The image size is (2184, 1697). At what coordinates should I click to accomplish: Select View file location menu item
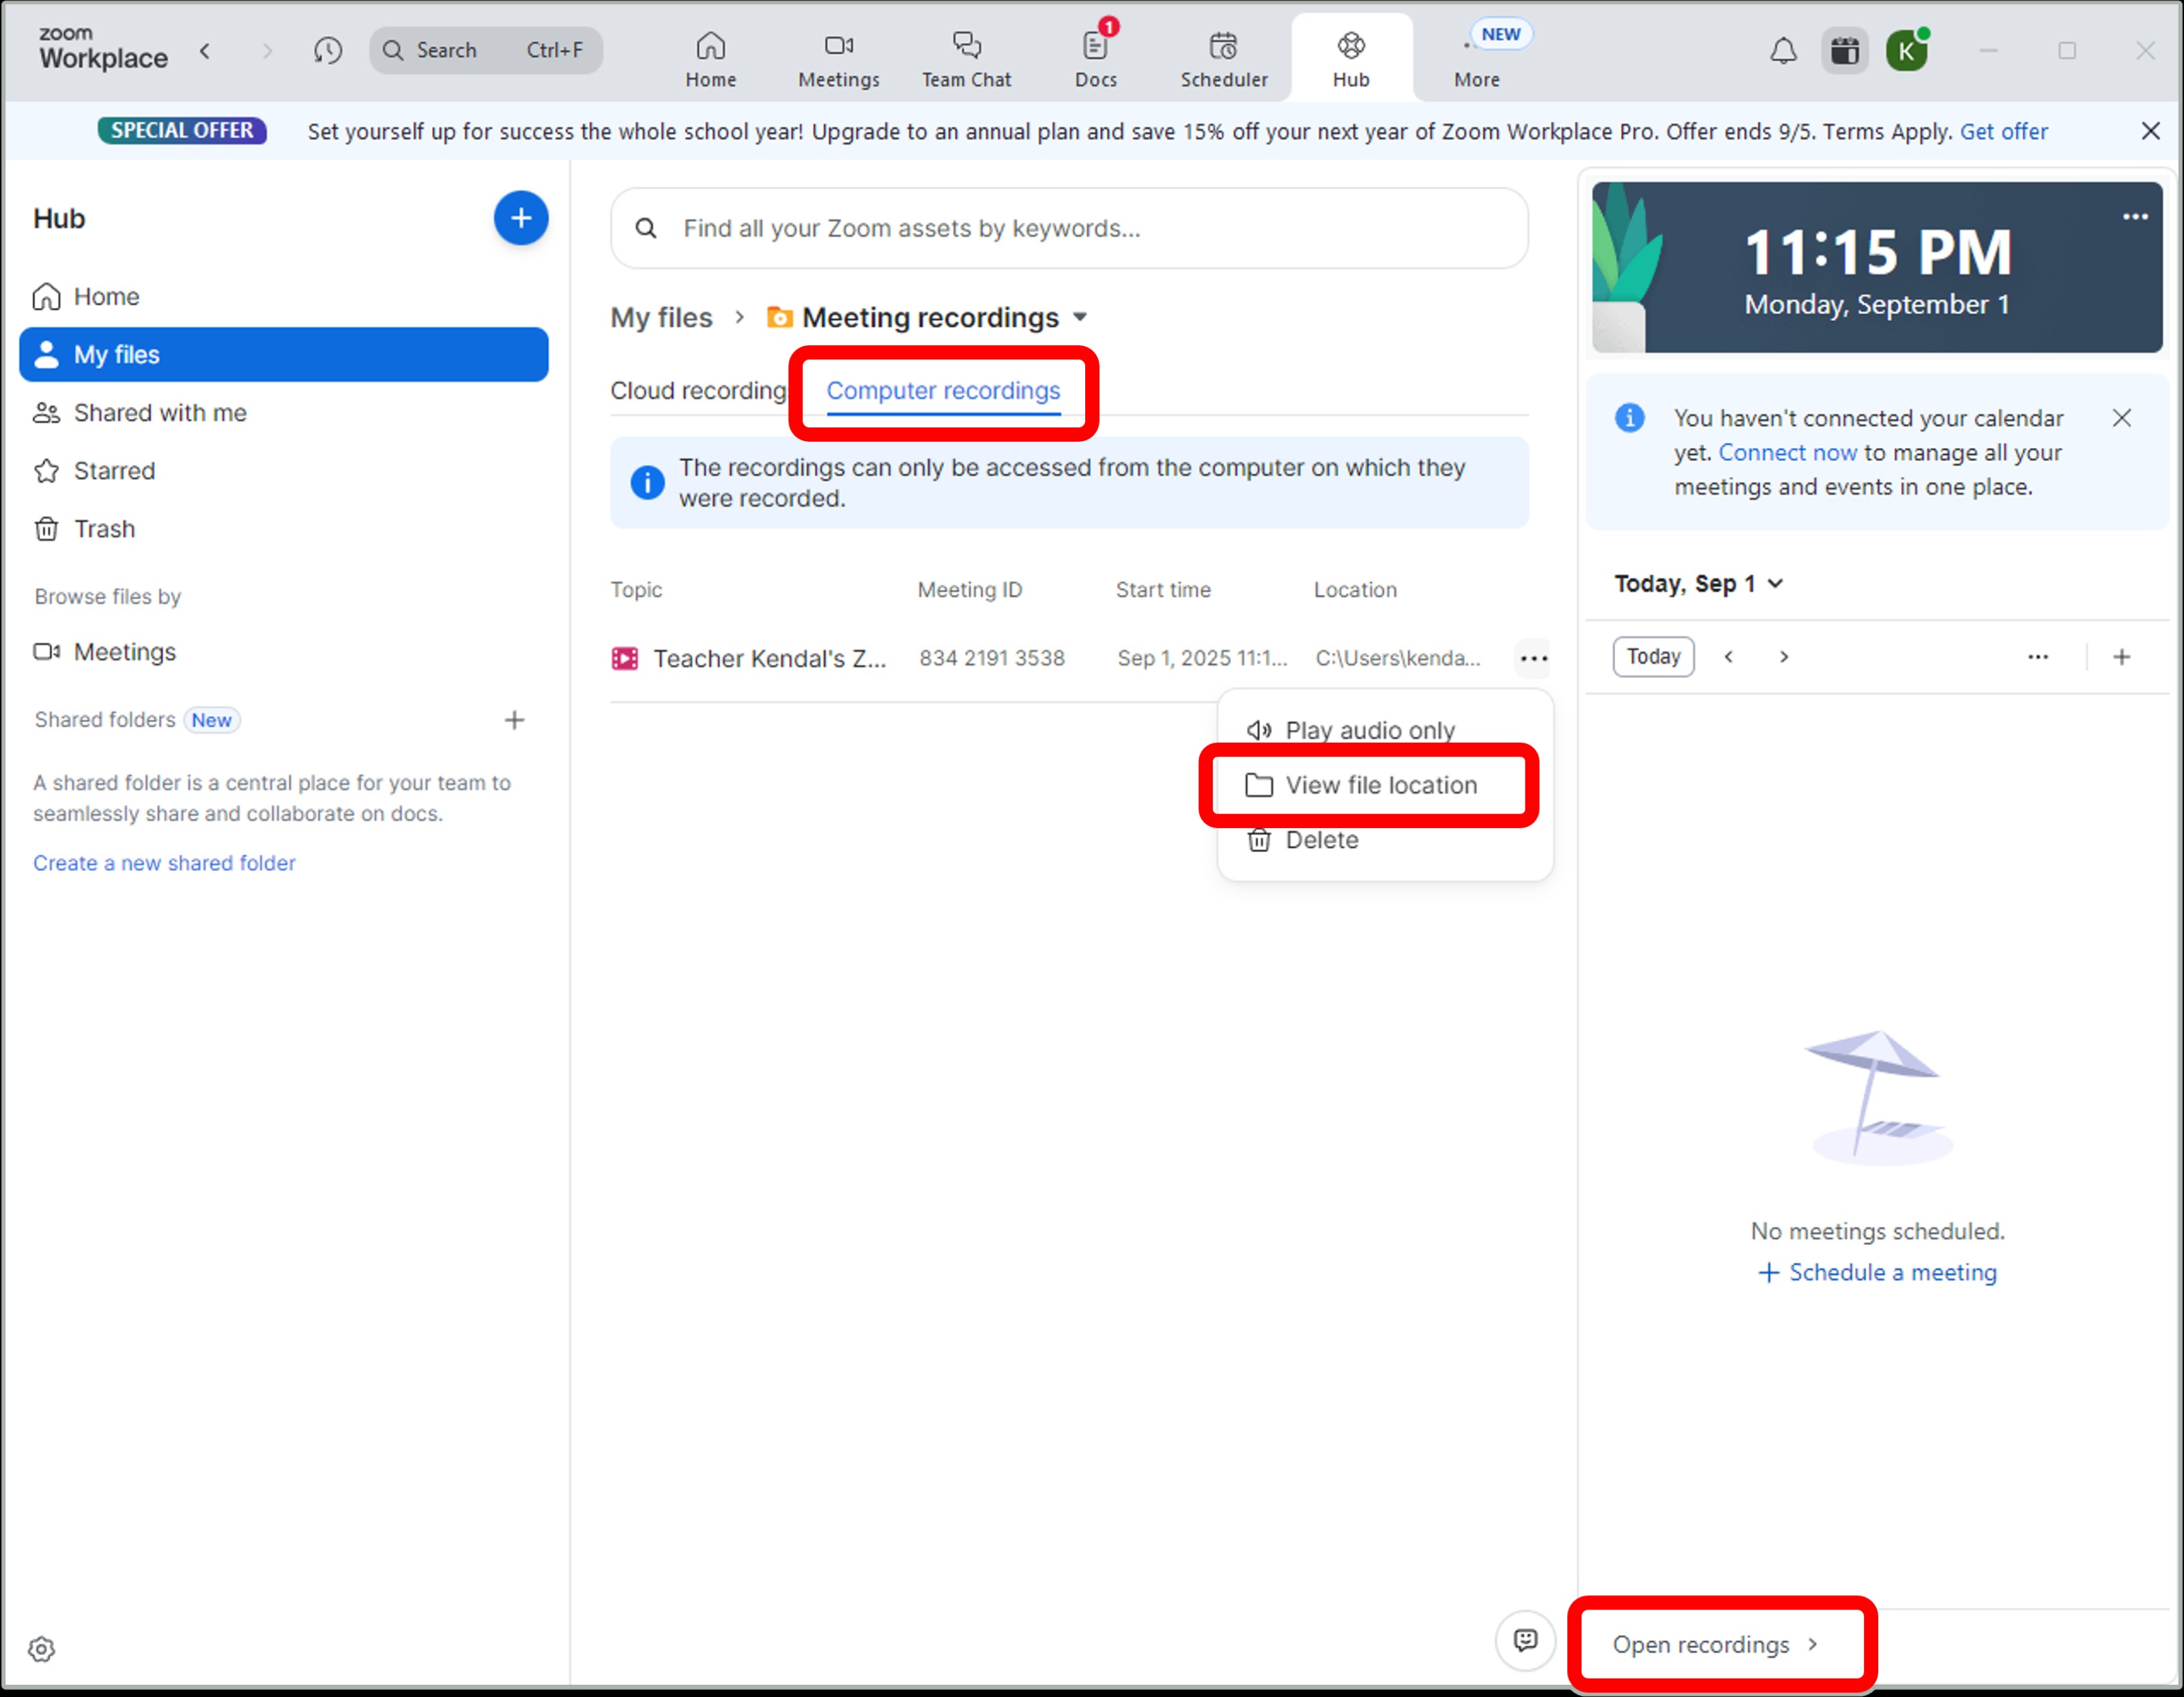pyautogui.click(x=1379, y=785)
